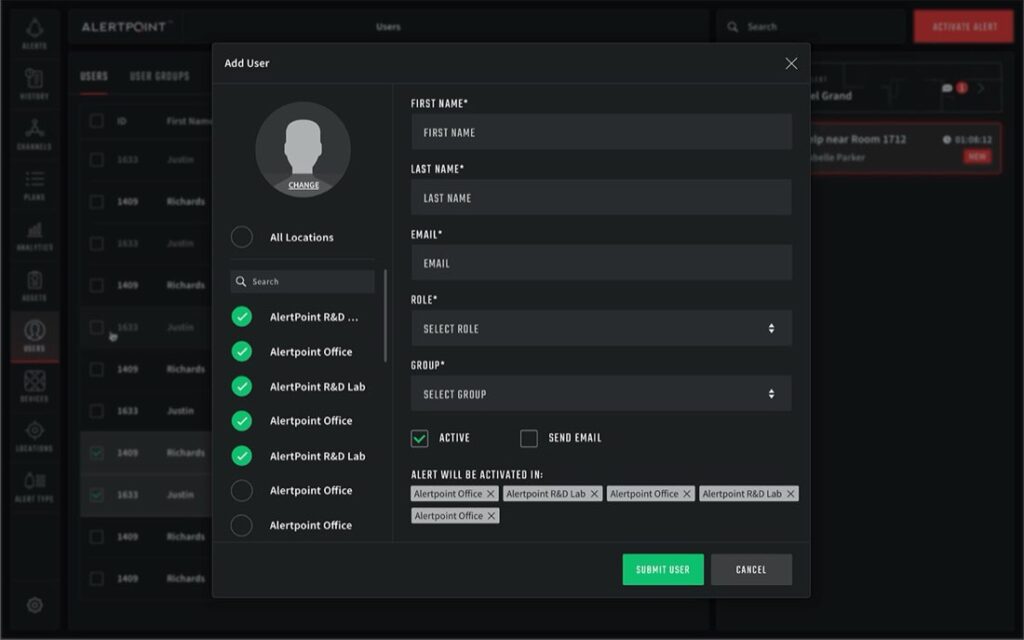Click the right chevron in the alert panel

pos(981,88)
